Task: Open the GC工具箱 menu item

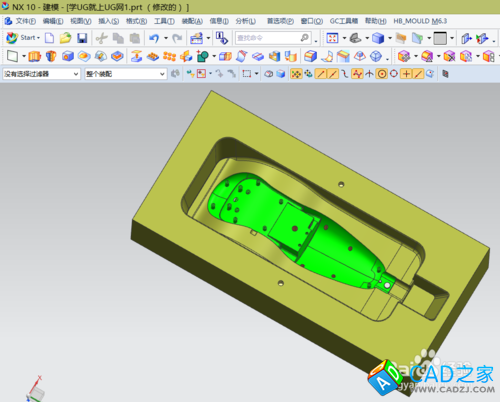Action: 344,21
